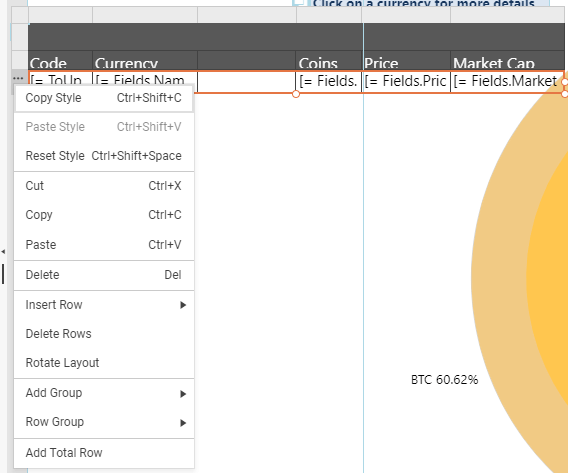Click Delete in the context menu
The height and width of the screenshot is (473, 568).
click(104, 275)
